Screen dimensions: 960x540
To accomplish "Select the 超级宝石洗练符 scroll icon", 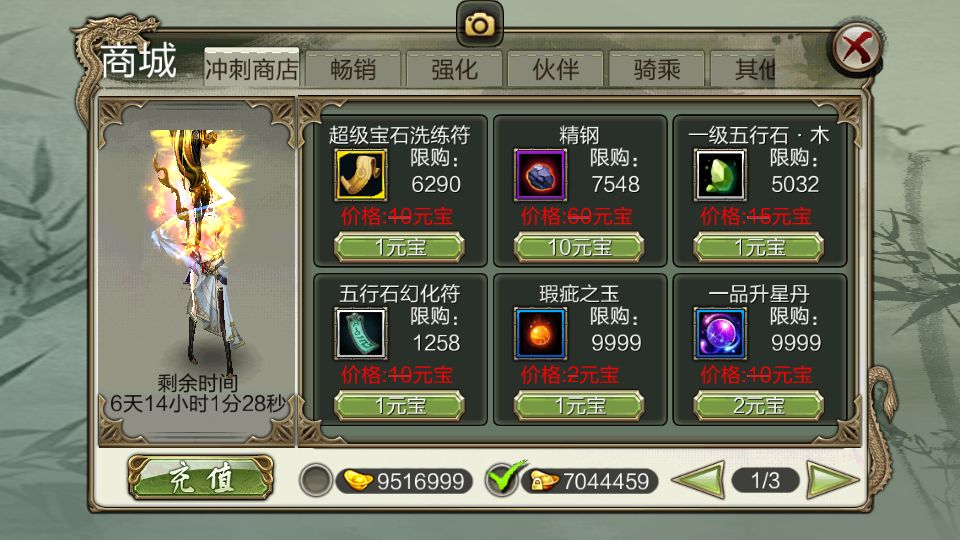I will (361, 176).
